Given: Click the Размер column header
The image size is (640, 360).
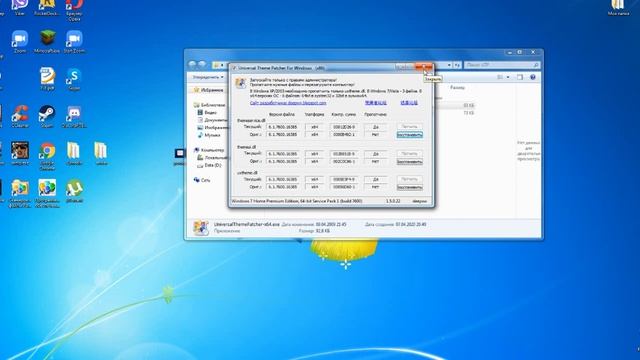Looking at the screenshot, I should (x=457, y=87).
